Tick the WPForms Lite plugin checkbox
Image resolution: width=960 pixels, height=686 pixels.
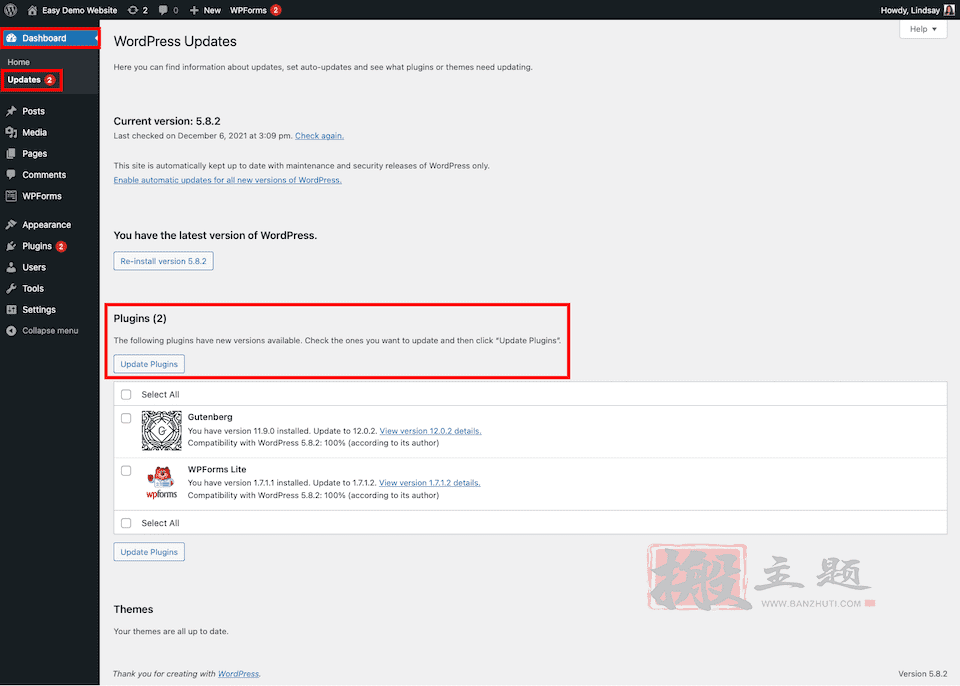[126, 470]
